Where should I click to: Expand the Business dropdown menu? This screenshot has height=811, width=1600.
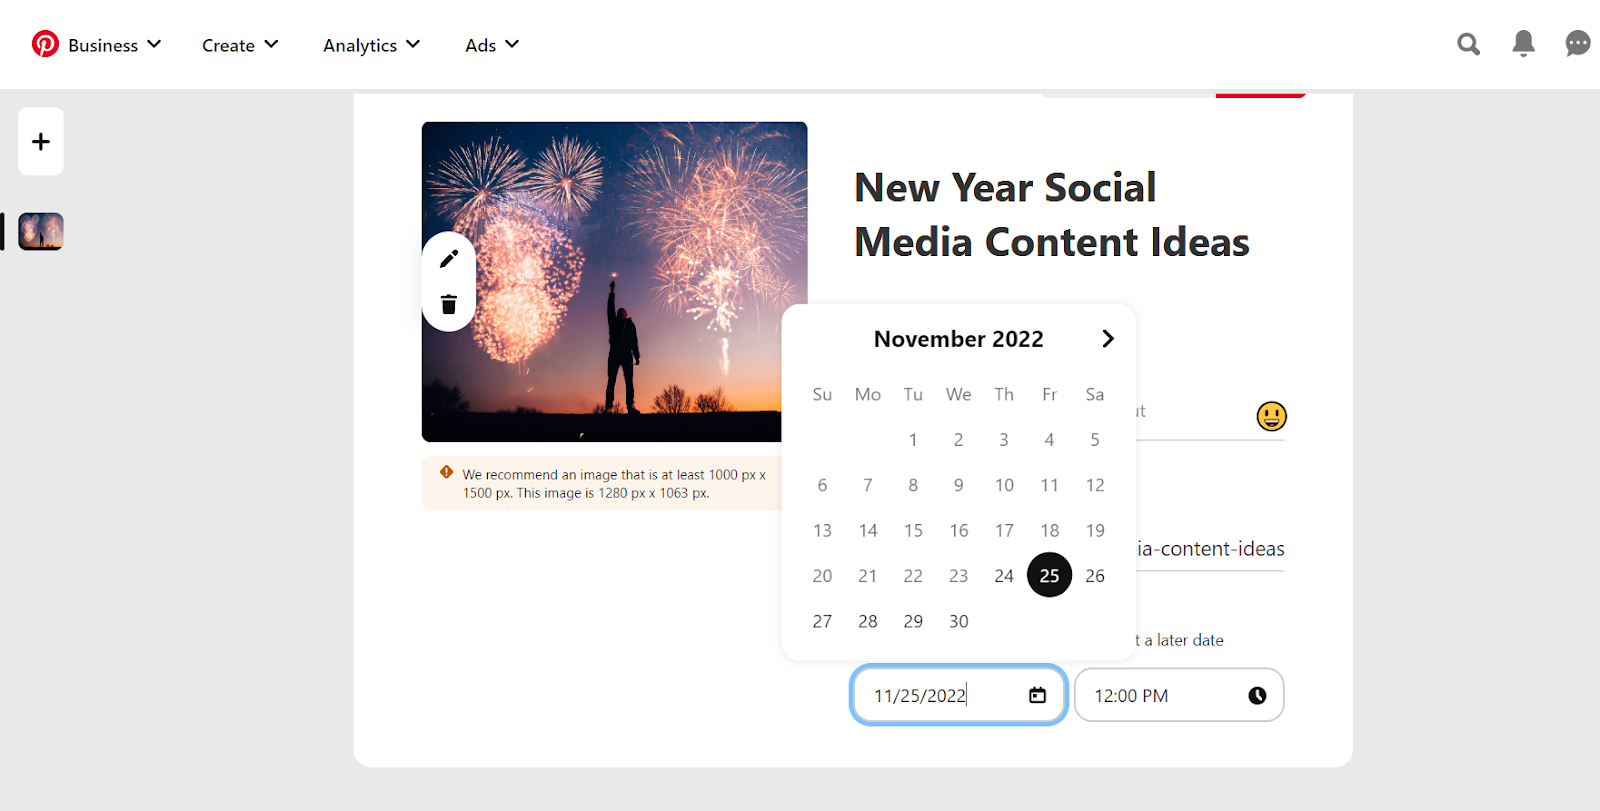coord(115,45)
